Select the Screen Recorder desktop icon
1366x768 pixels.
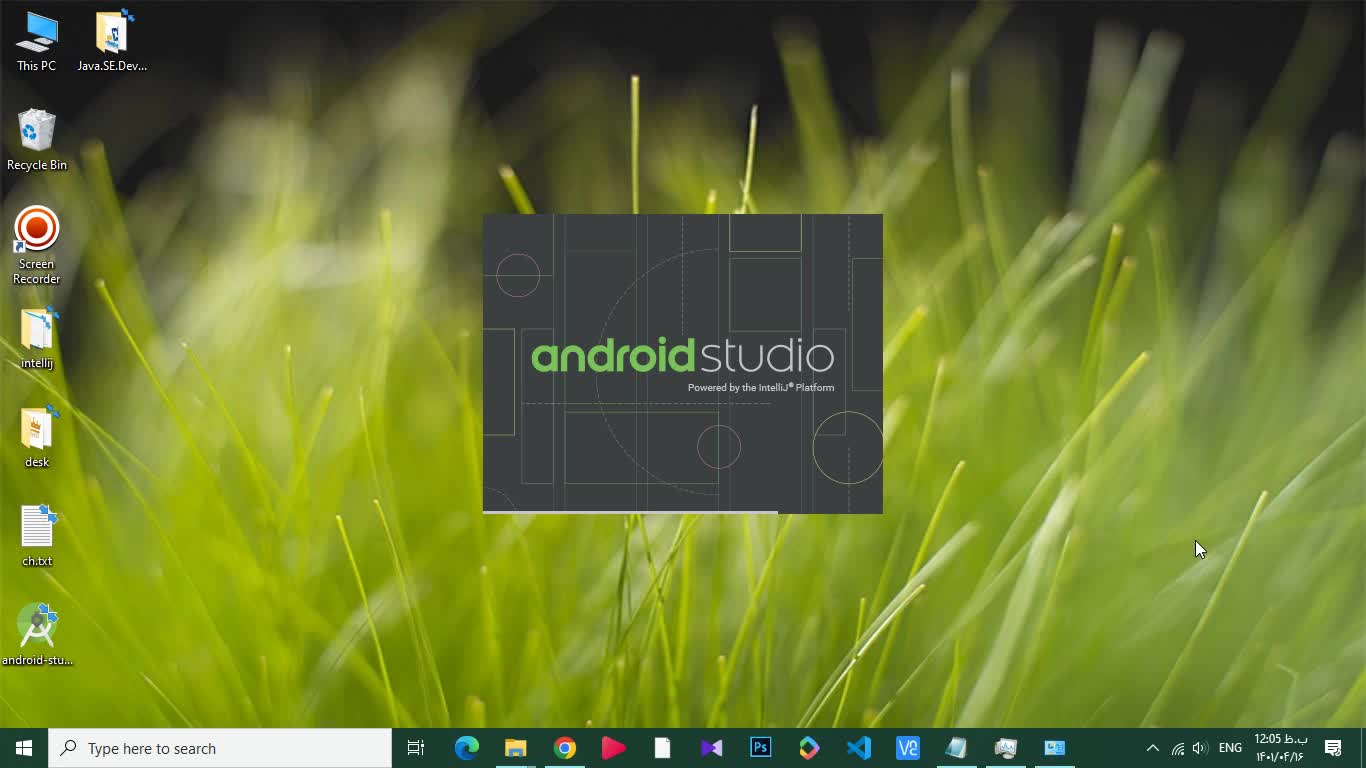(x=37, y=231)
